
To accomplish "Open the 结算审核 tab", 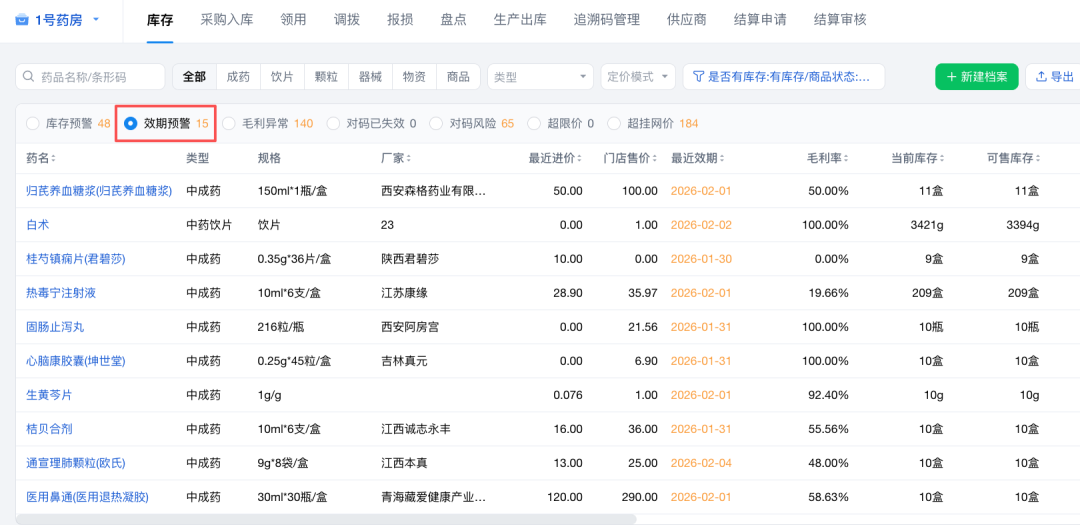I will point(840,20).
